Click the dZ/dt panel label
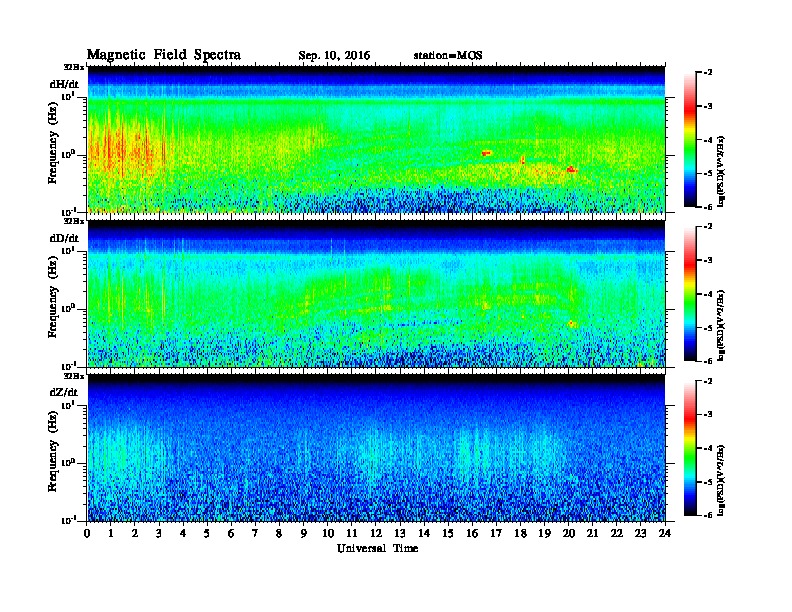The height and width of the screenshot is (612, 792). click(64, 392)
